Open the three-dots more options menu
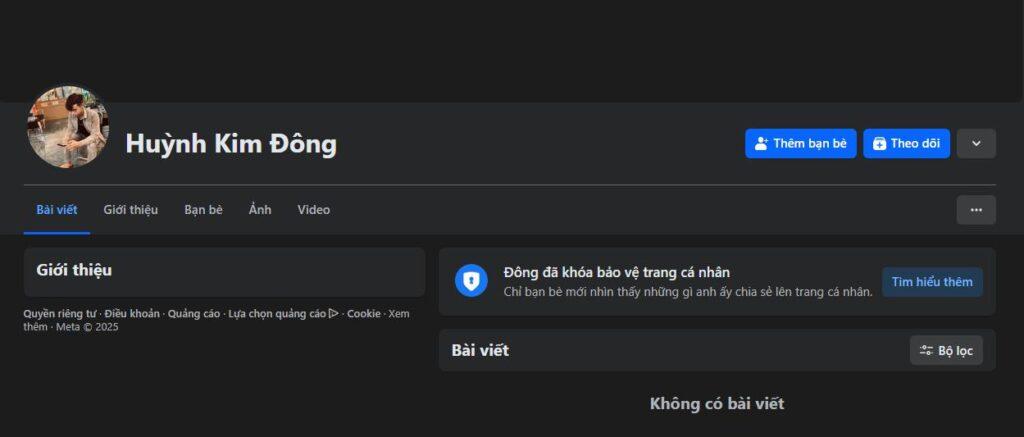1024x437 pixels. point(976,210)
